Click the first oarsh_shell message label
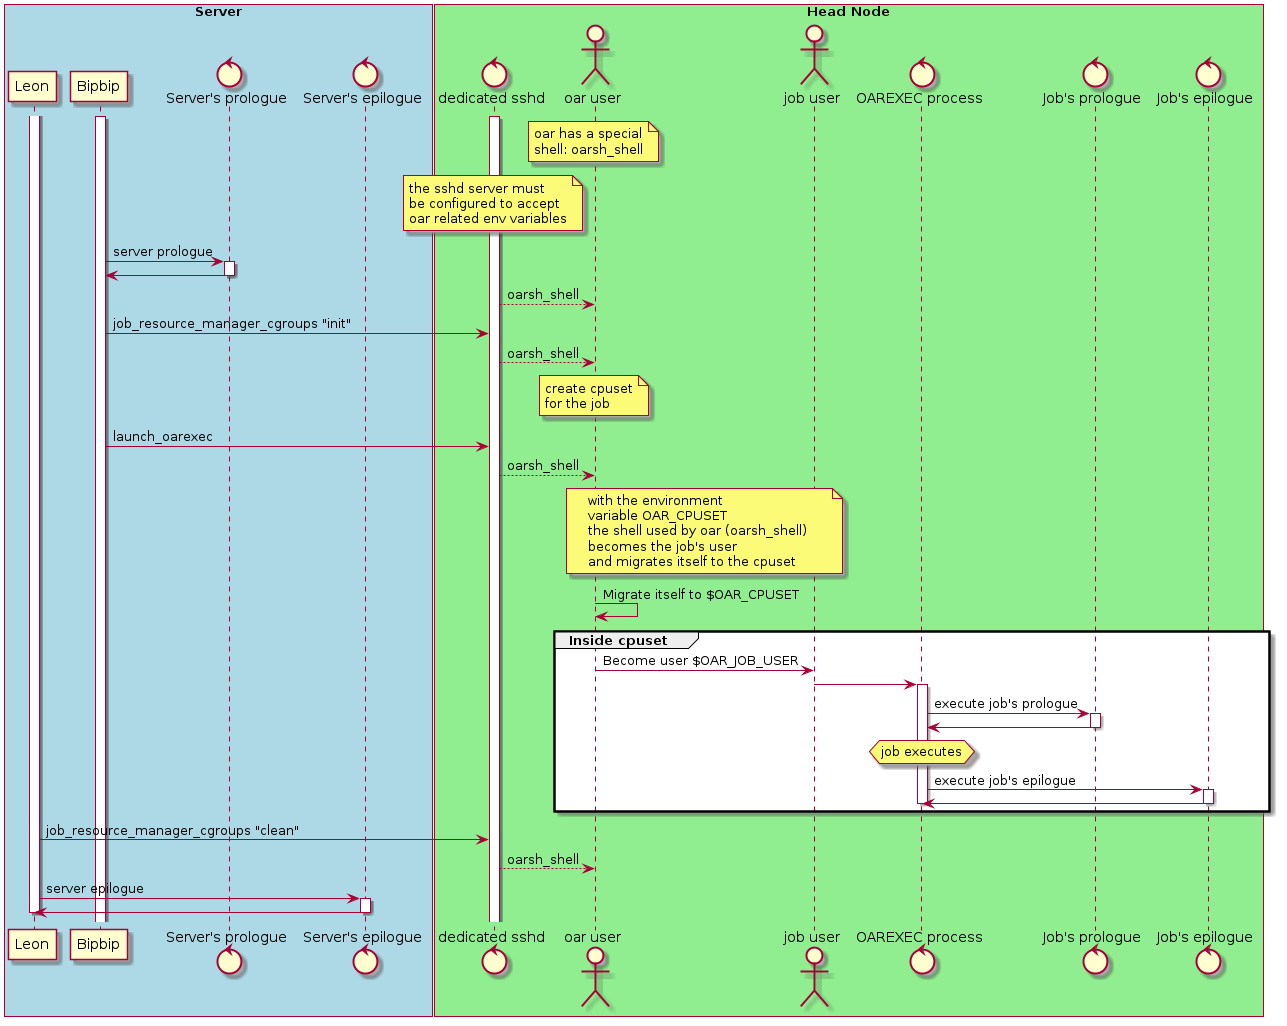This screenshot has height=1026, width=1287. pos(543,295)
